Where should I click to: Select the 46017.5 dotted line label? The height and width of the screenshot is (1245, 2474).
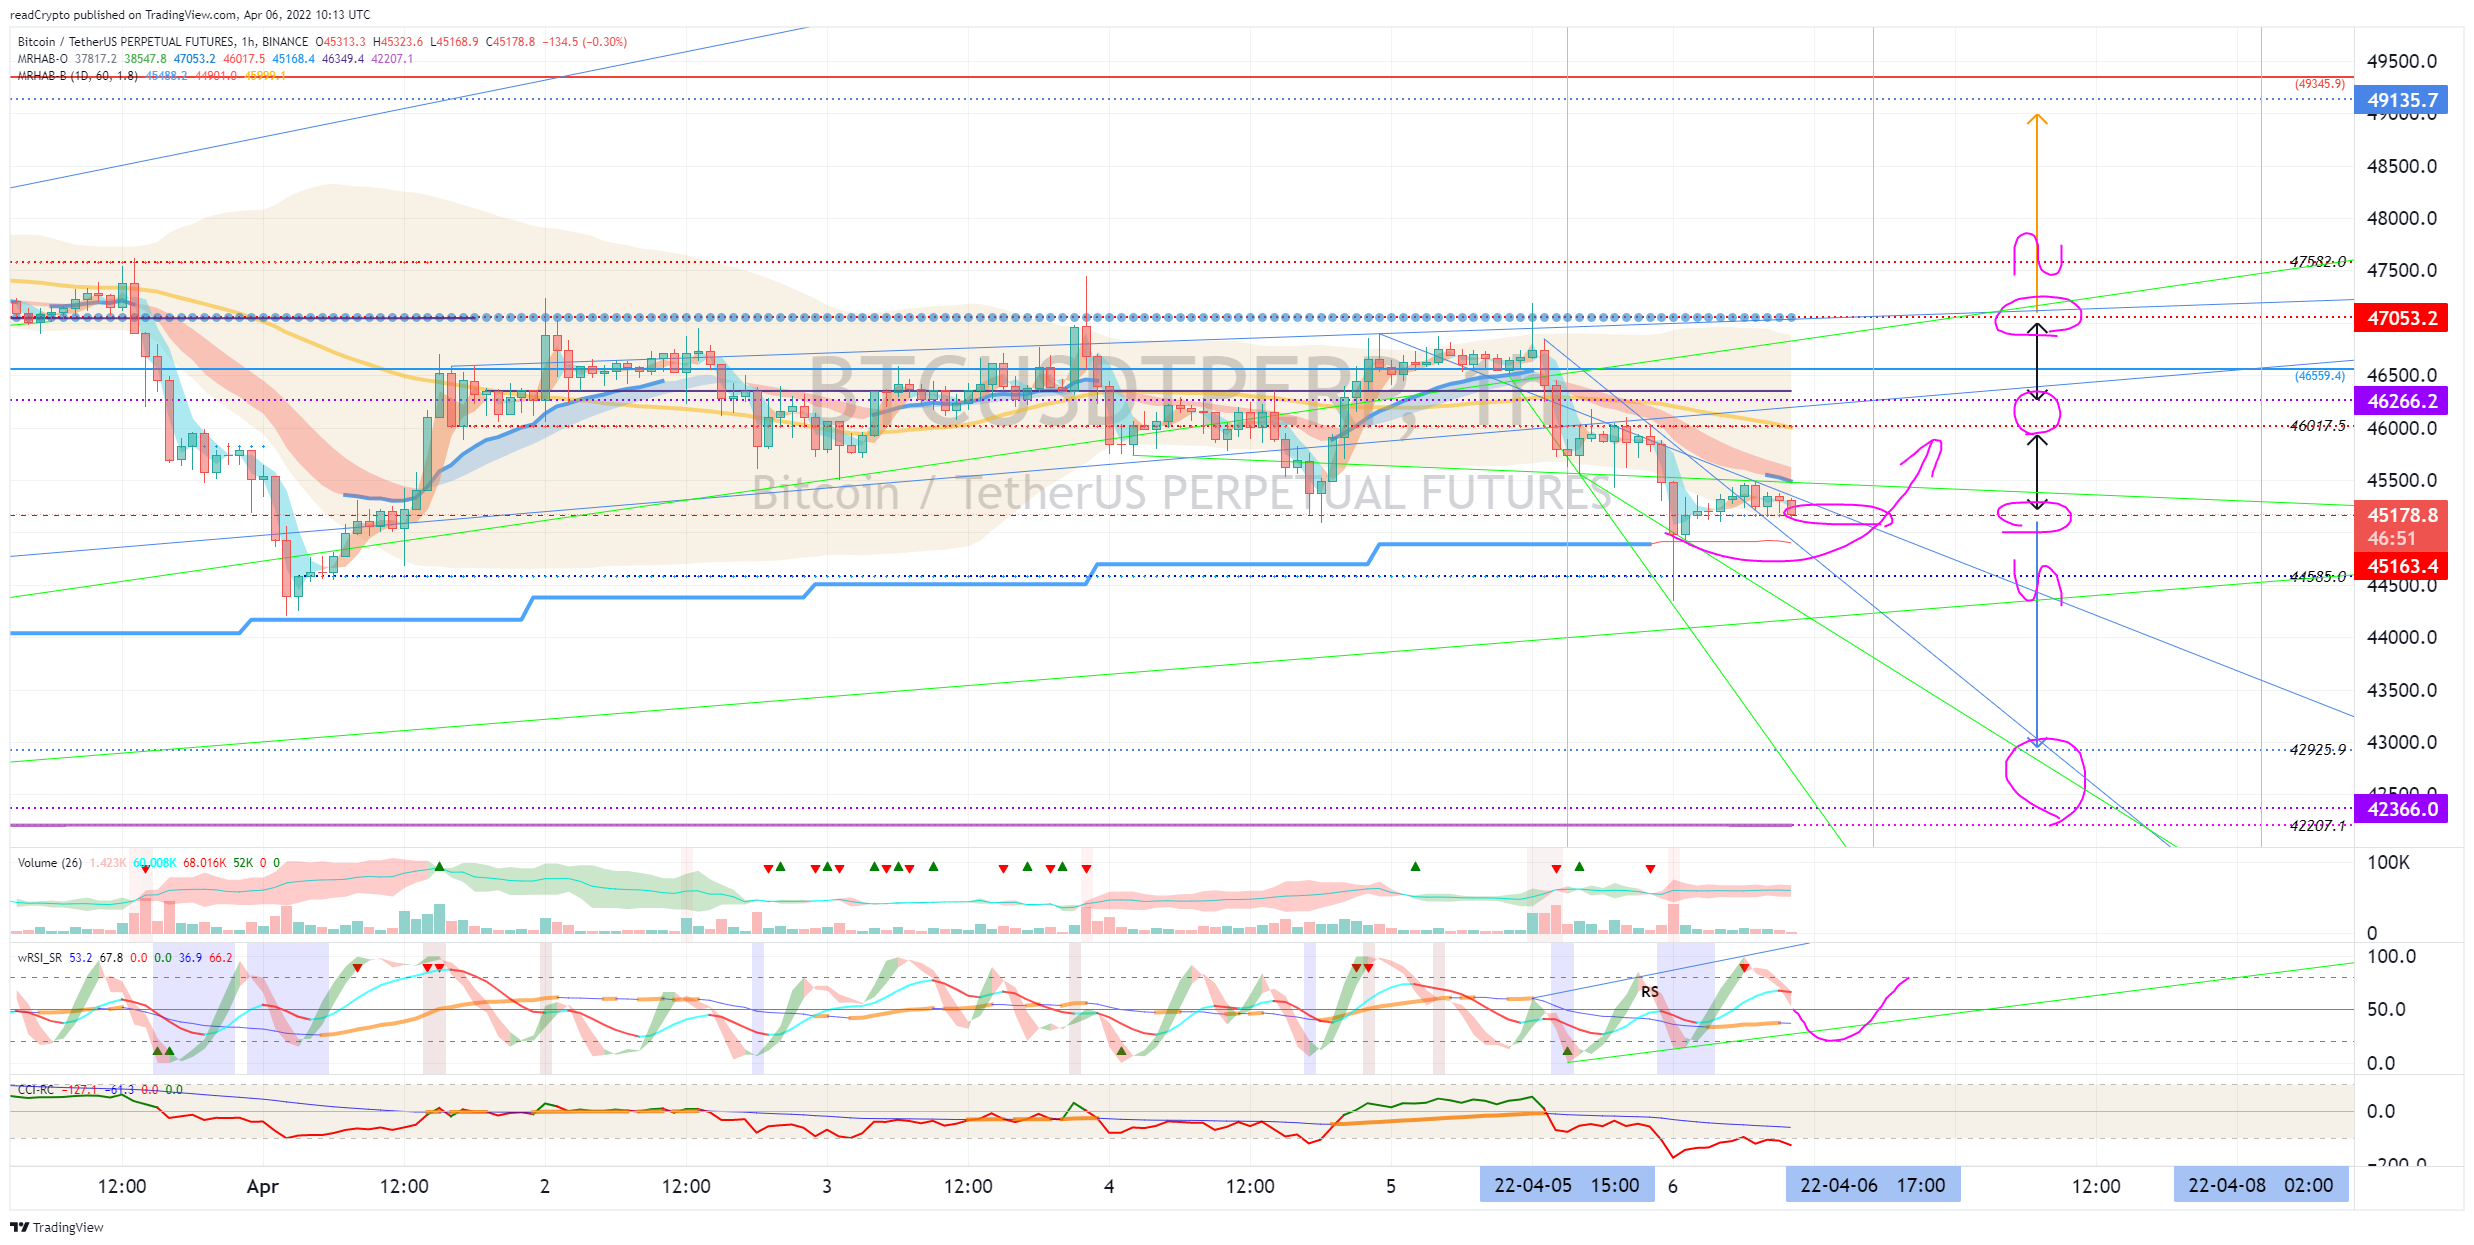[2318, 426]
